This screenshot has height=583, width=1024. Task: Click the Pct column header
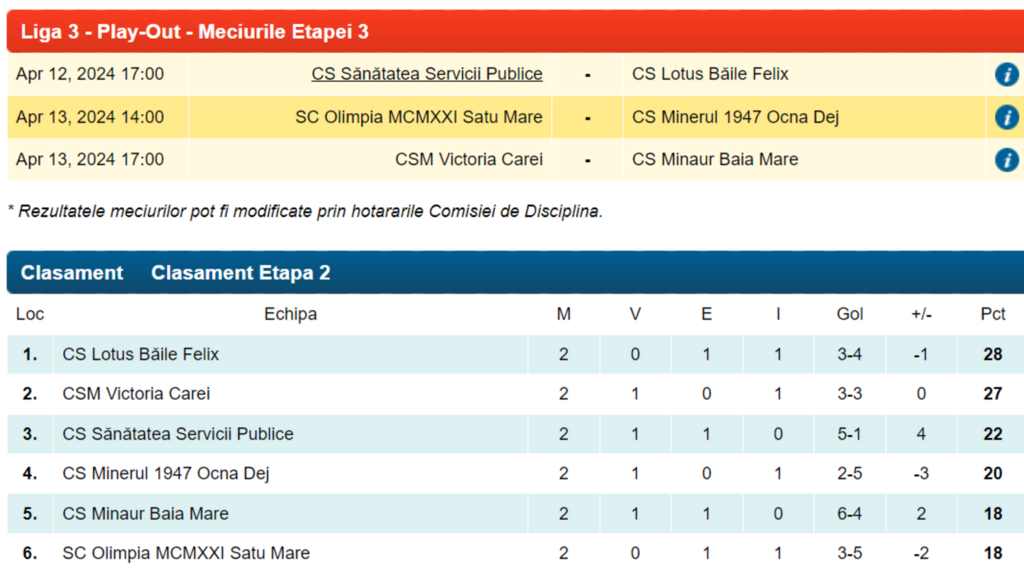click(992, 314)
